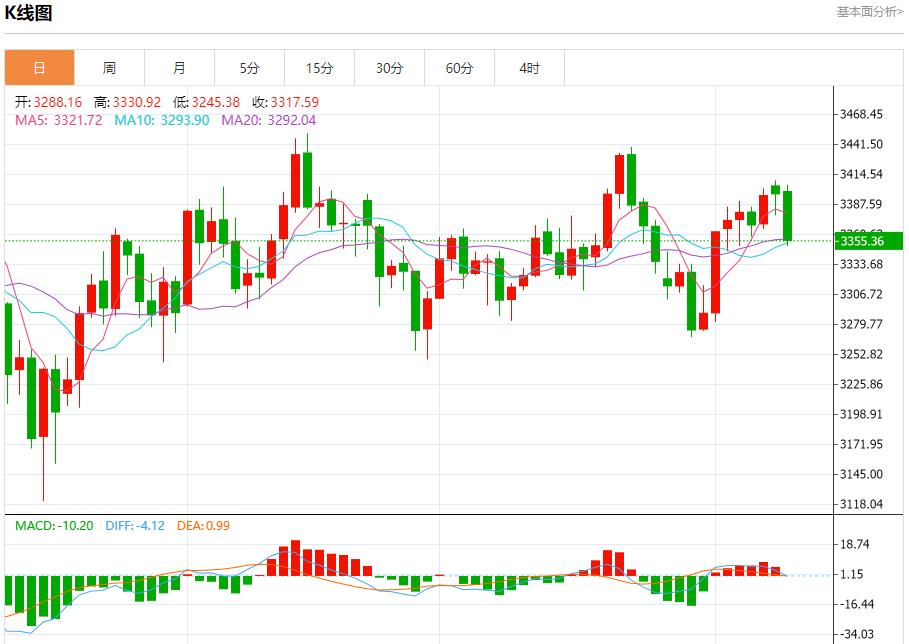
Task: Switch to the 15分 interval tab
Action: tap(319, 68)
